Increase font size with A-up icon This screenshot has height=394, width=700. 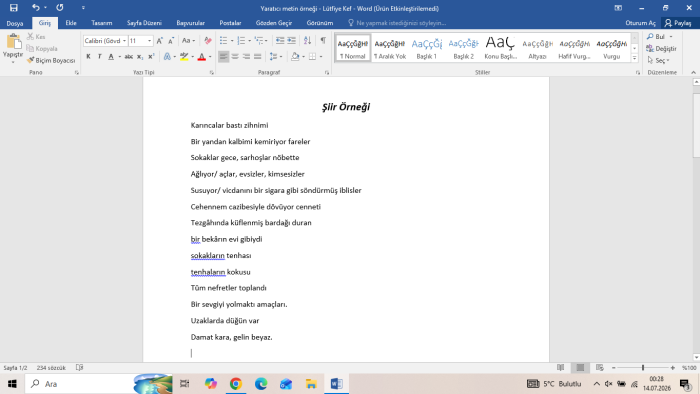click(159, 41)
